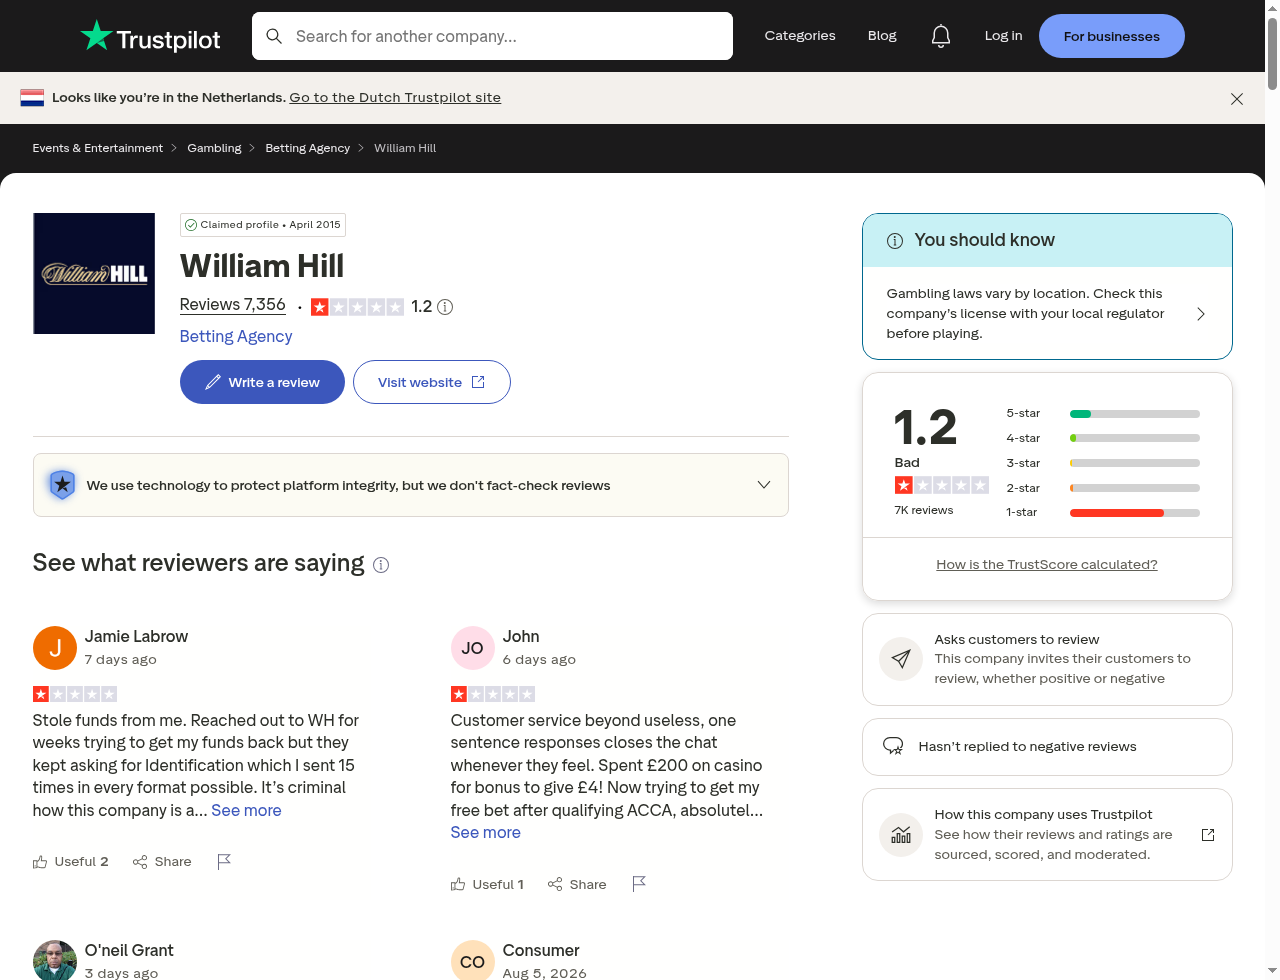Expand Jamie Labrow's review with See more
Viewport: 1280px width, 980px height.
[x=246, y=811]
